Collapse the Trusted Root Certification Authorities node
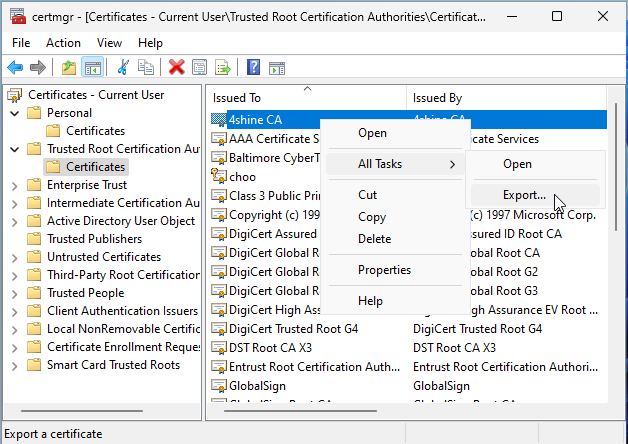 point(15,149)
